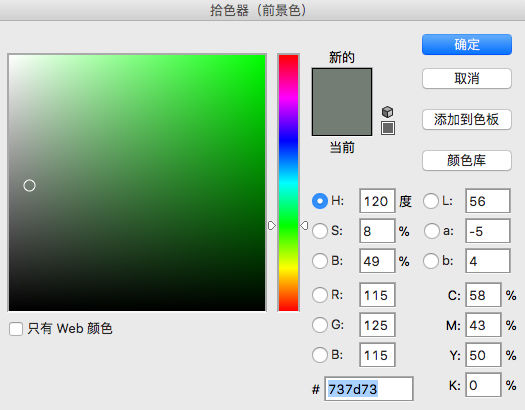Click the 当前 label below the swatch
Screen dimensions: 525x410
click(x=342, y=147)
